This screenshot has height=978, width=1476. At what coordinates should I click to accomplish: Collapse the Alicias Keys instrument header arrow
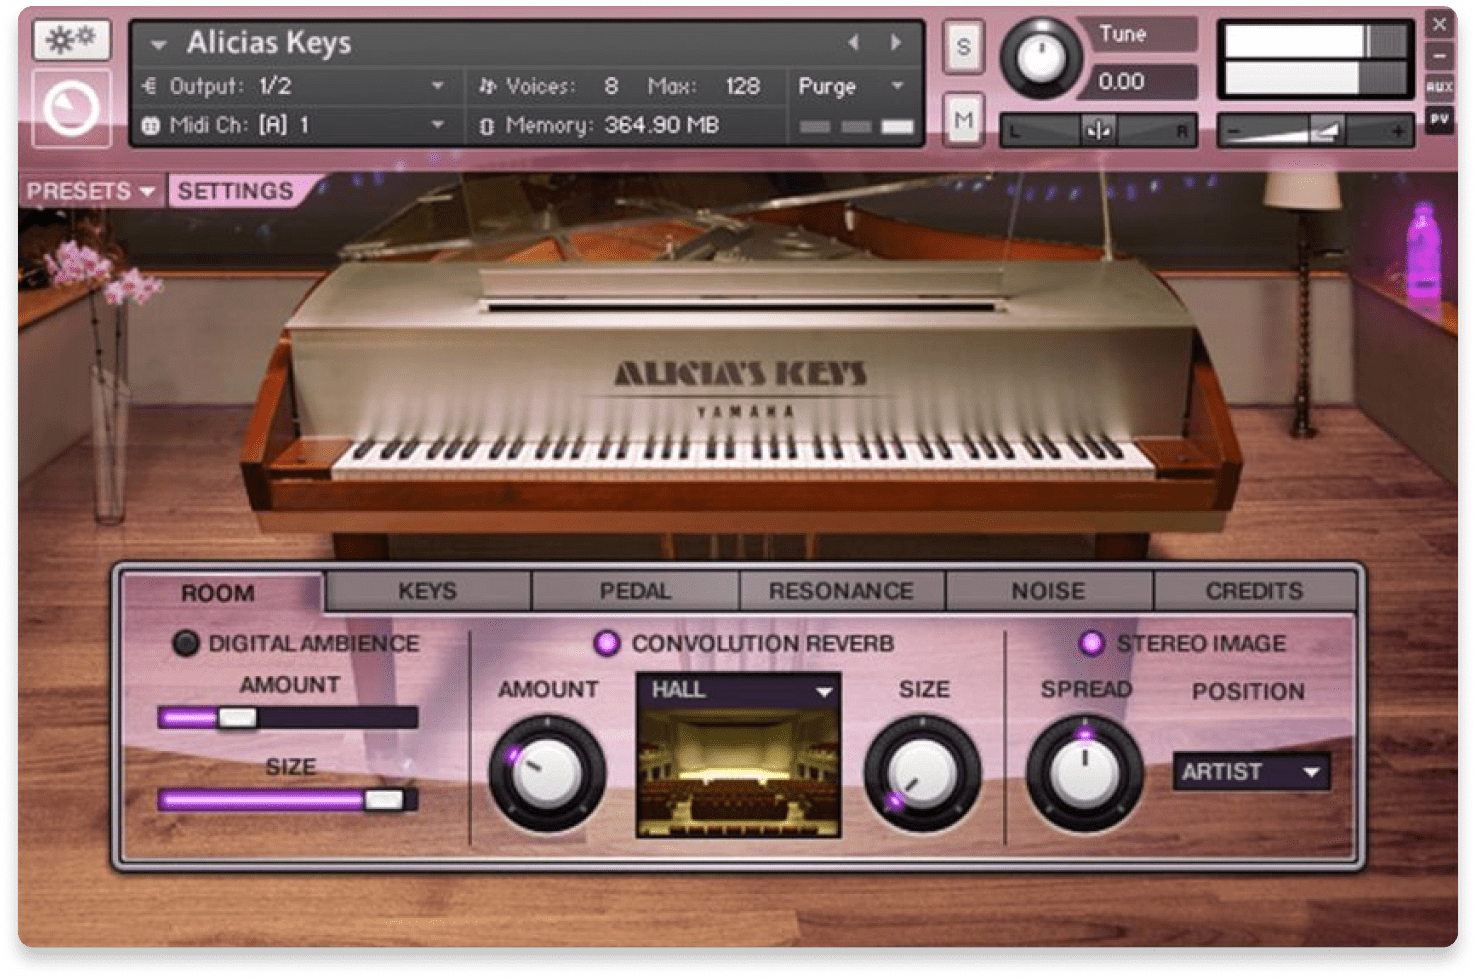(158, 44)
